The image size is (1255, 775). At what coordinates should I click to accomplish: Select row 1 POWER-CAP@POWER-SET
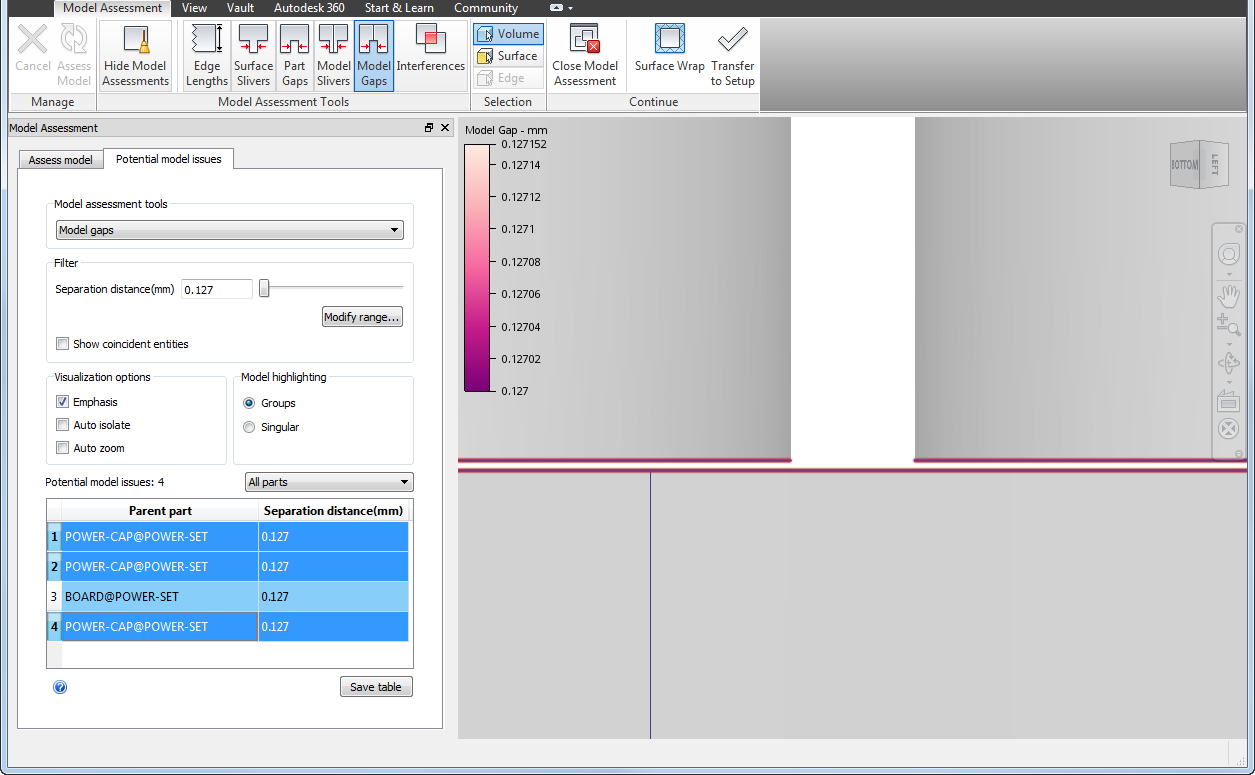[229, 537]
